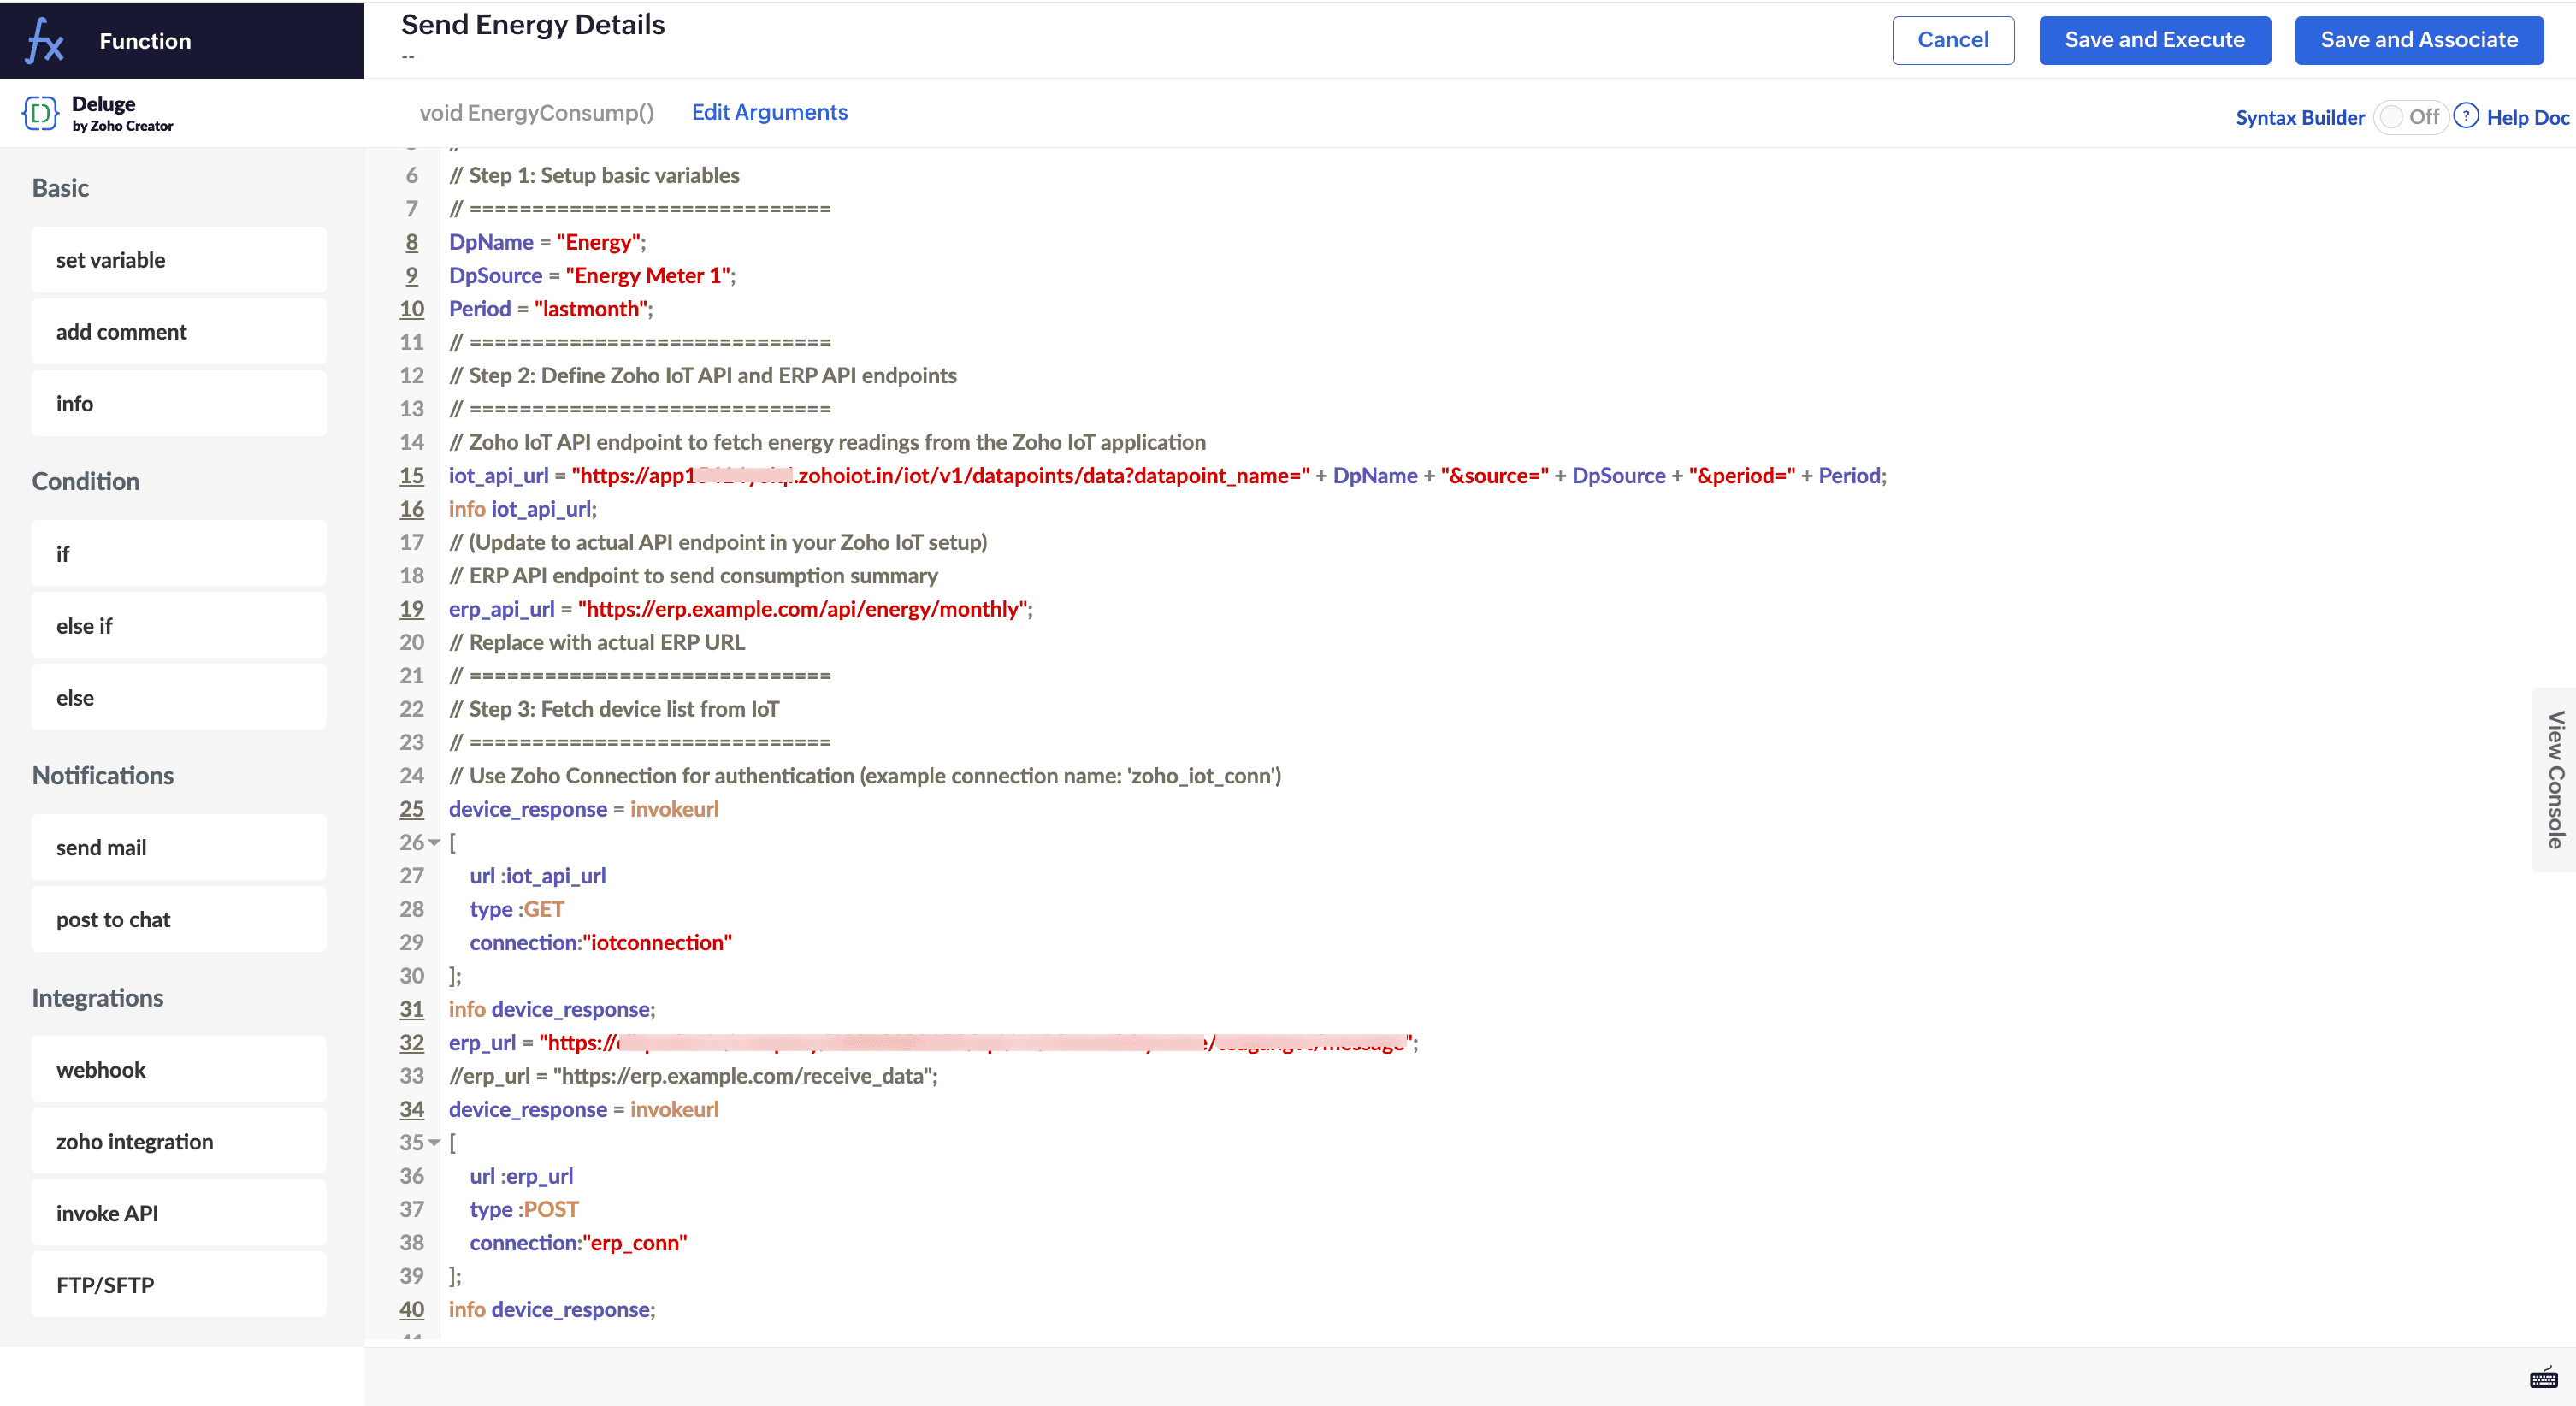Select the send mail notification item
The height and width of the screenshot is (1406, 2576).
[x=179, y=847]
